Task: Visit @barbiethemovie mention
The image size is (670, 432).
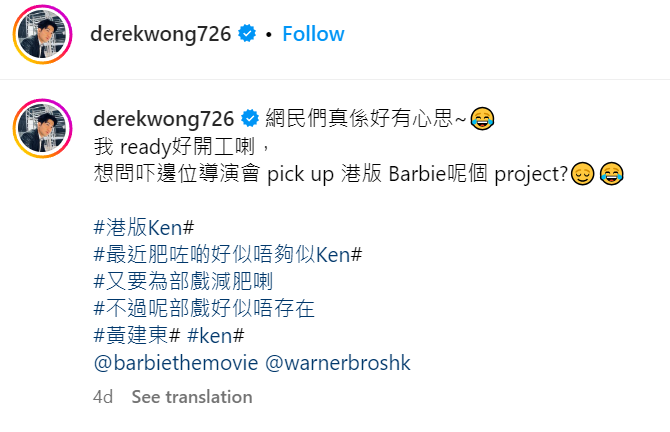Action: [176, 363]
